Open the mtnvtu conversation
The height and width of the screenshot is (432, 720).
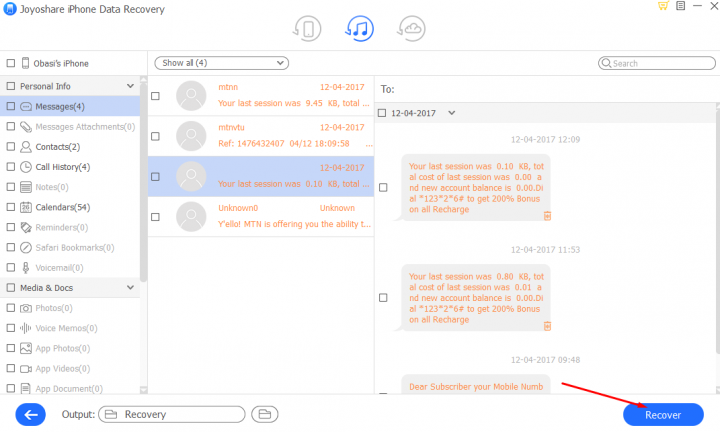click(261, 136)
